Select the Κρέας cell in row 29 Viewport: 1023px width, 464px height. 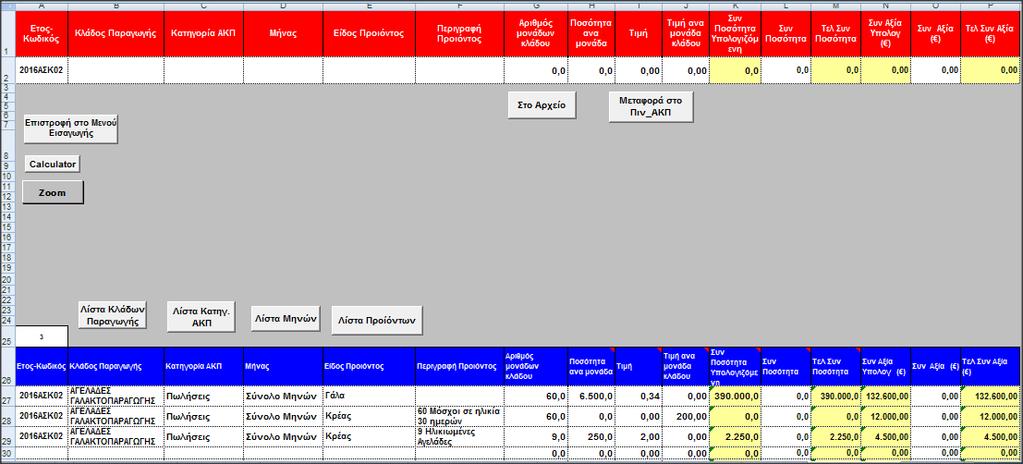pyautogui.click(x=369, y=437)
